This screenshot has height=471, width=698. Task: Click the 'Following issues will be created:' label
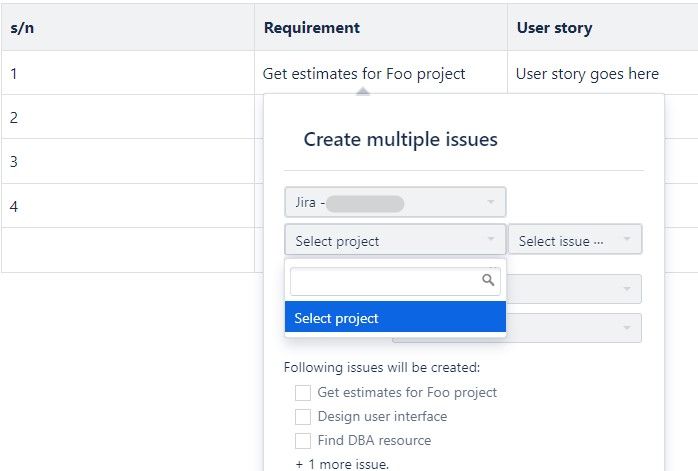point(382,367)
